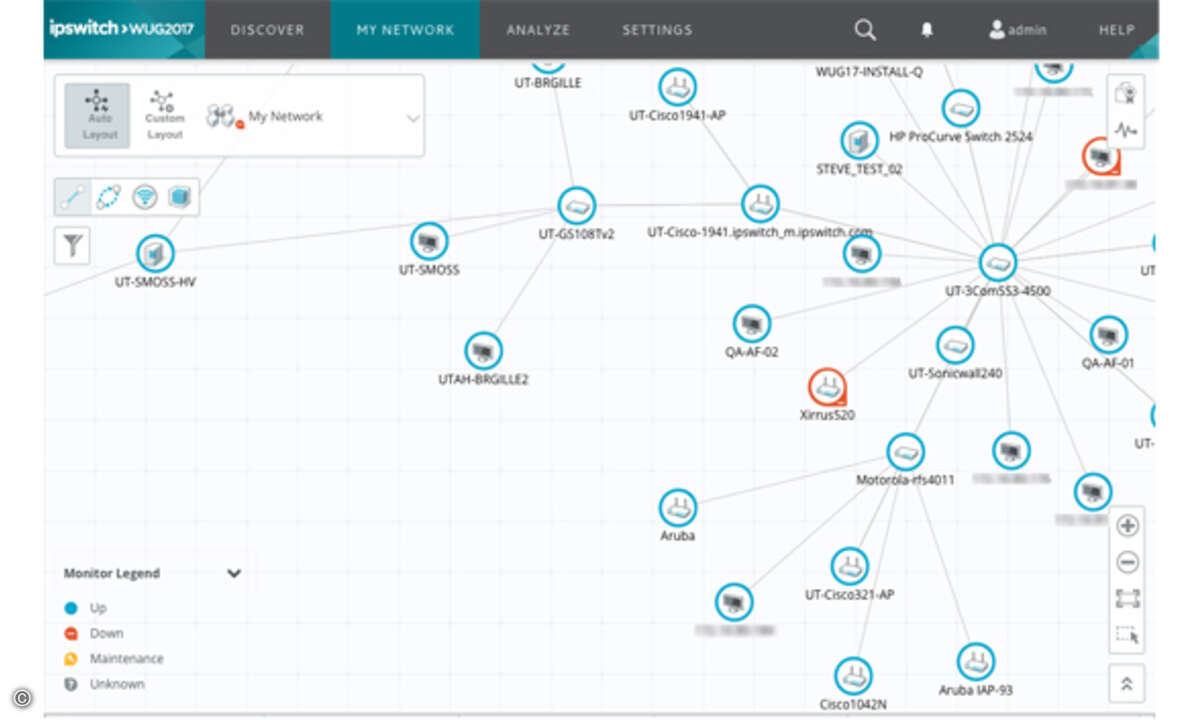Toggle the link connections overlay
The image size is (1200, 720).
[73, 198]
